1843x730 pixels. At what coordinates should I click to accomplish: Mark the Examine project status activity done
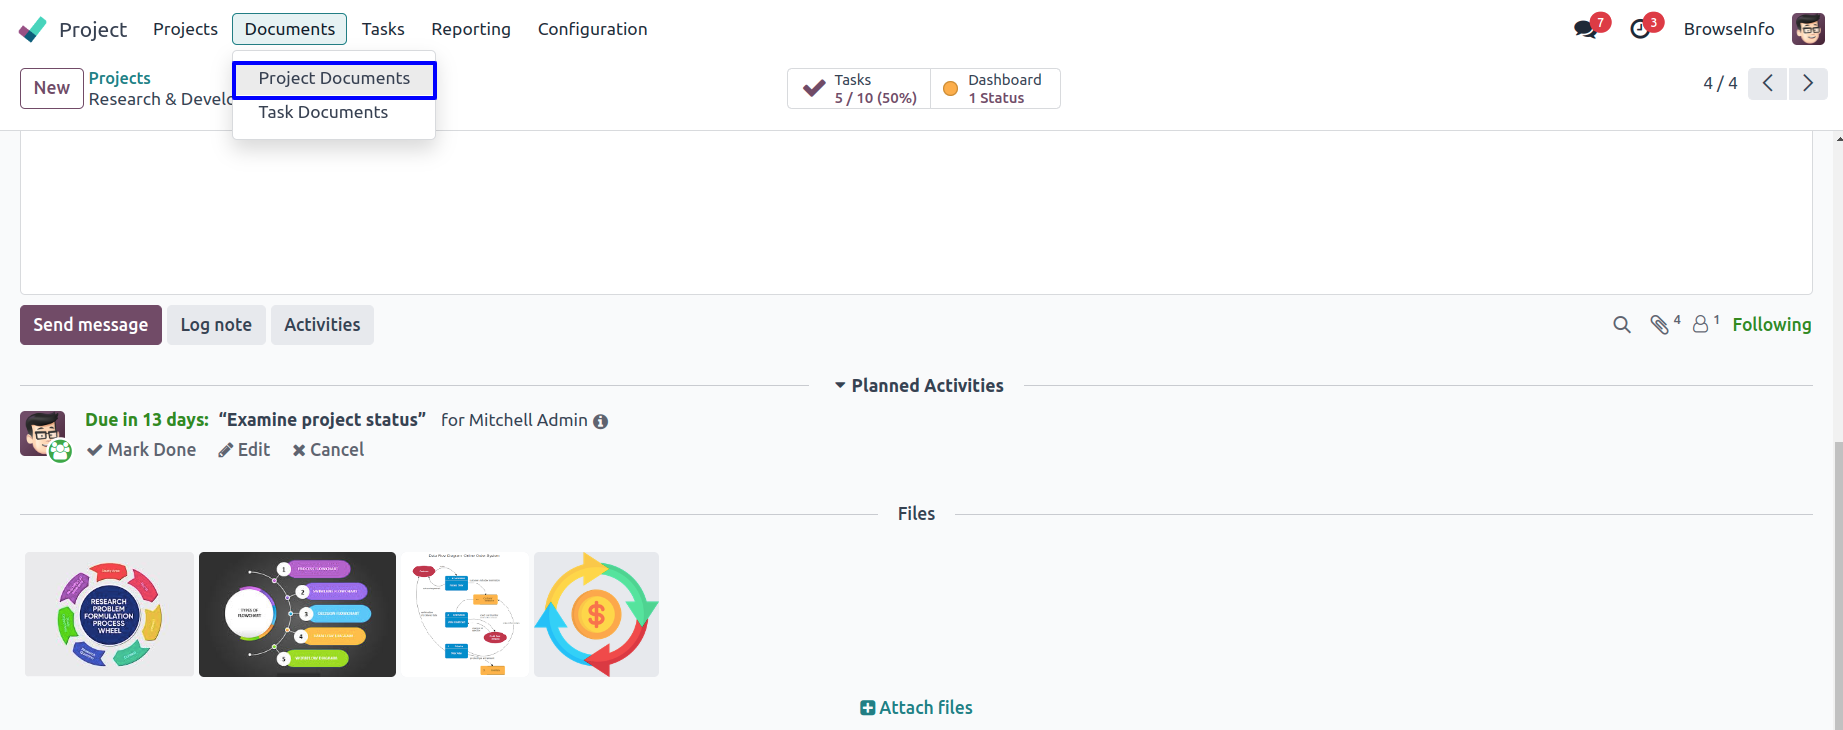(x=141, y=450)
